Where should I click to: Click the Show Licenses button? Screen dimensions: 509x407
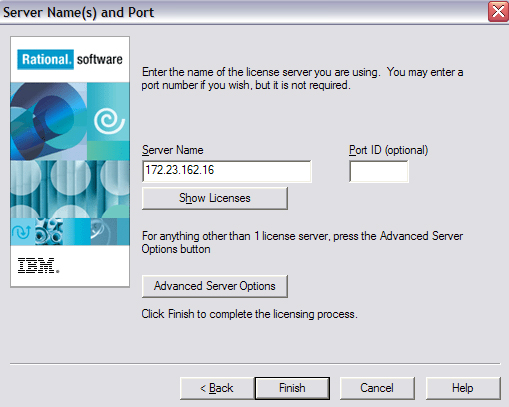coord(215,198)
